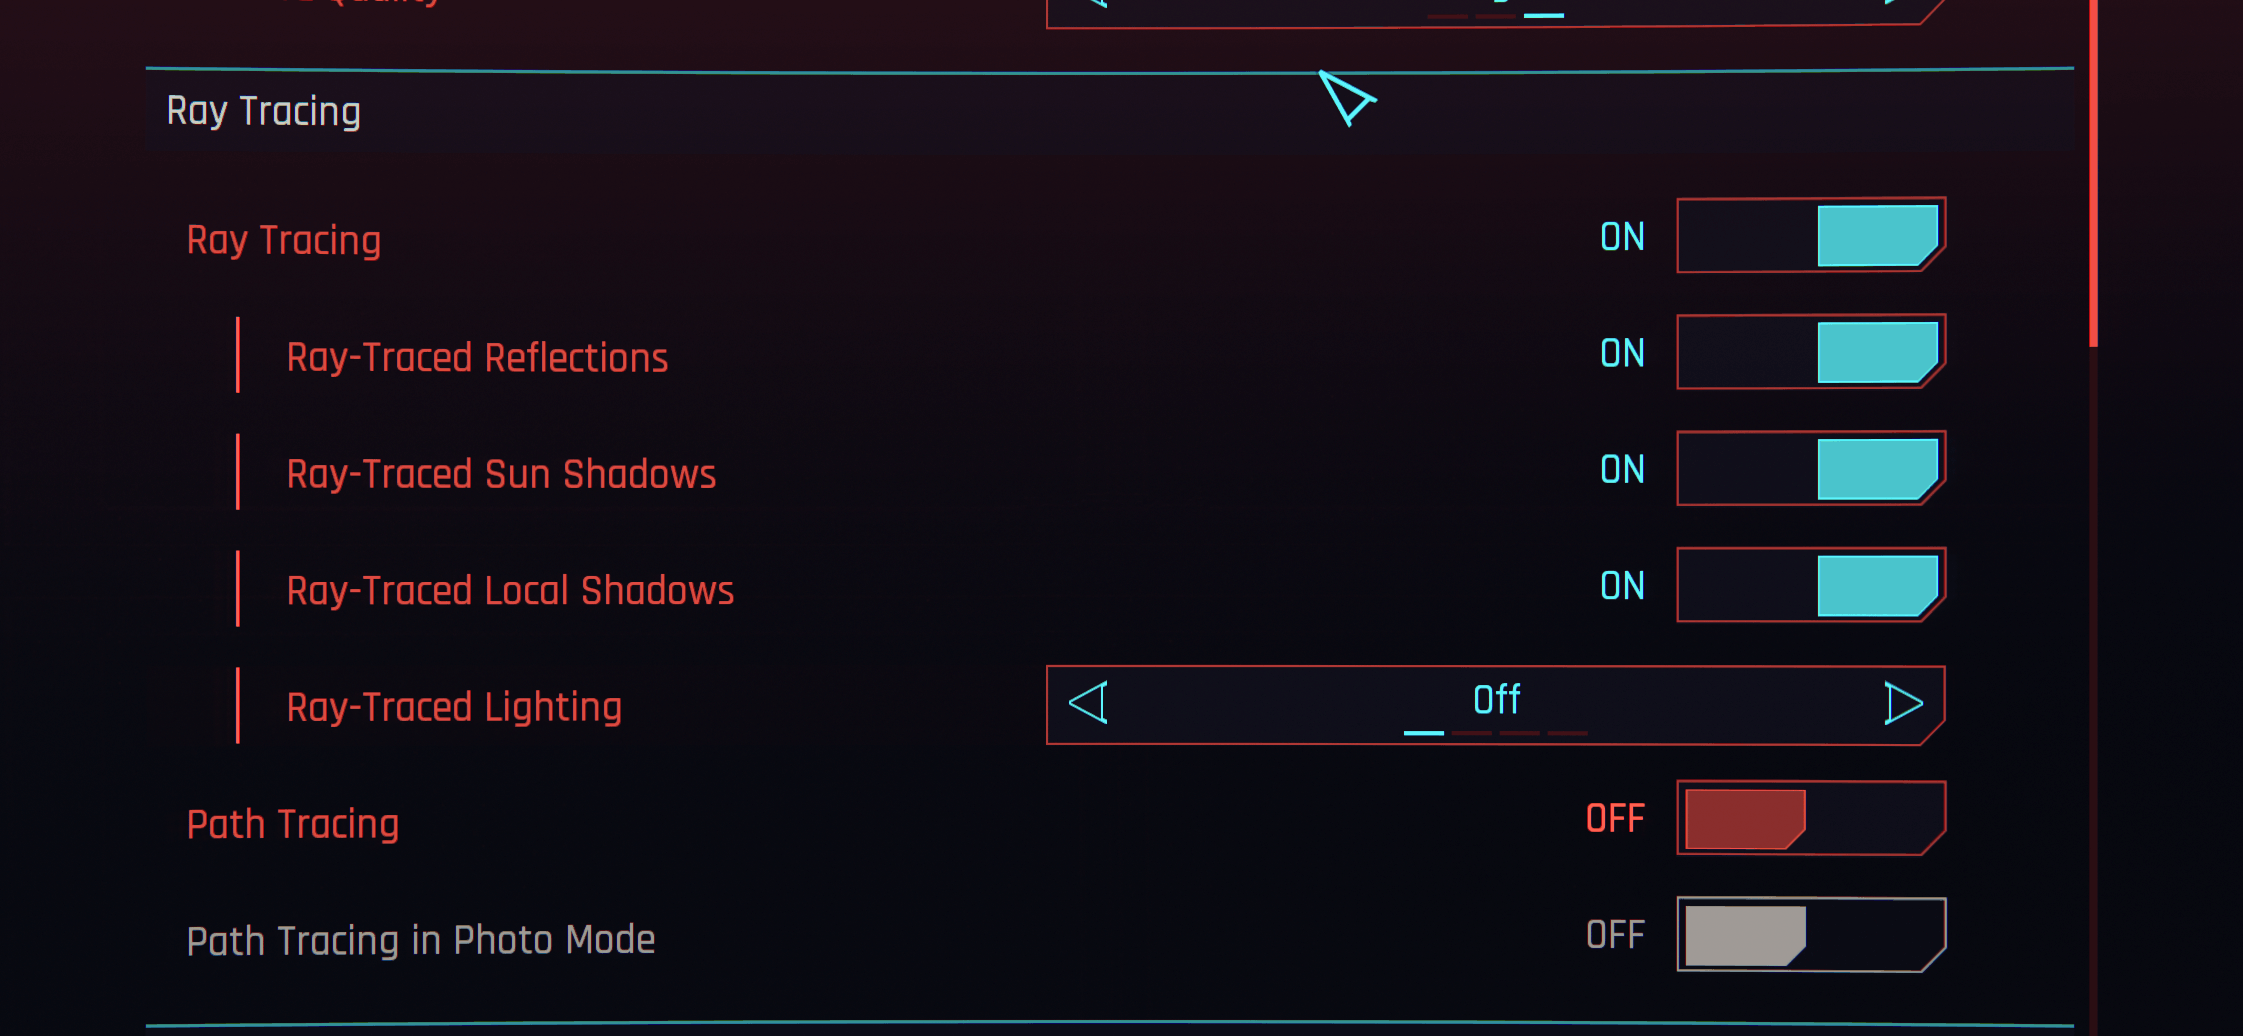Highlight the Ray-Traced Sun Shadows label
The image size is (2243, 1036).
pyautogui.click(x=501, y=474)
